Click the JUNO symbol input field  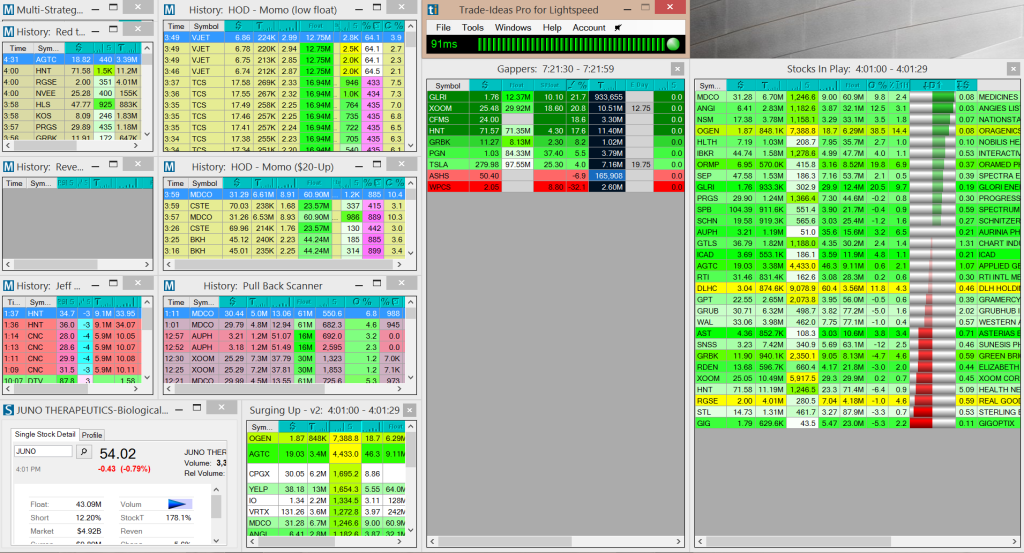[x=43, y=451]
